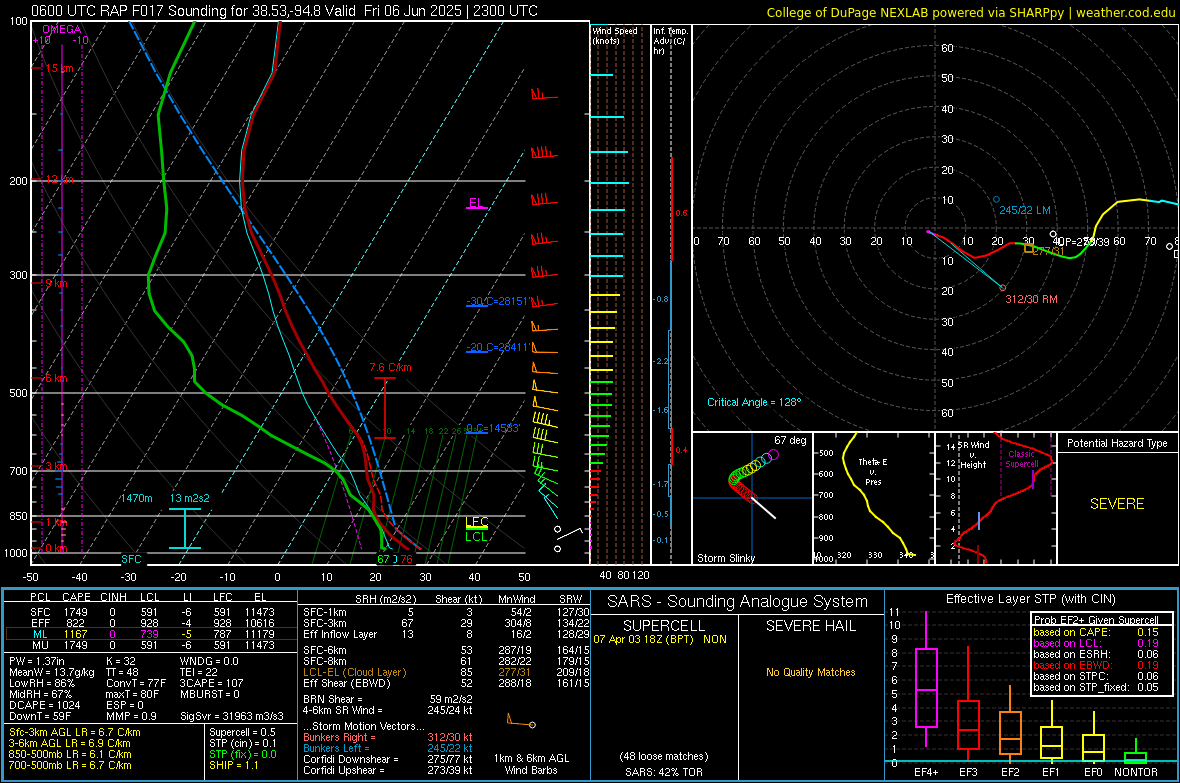
Task: Click the Storm Slinky panel label
Action: pos(725,558)
